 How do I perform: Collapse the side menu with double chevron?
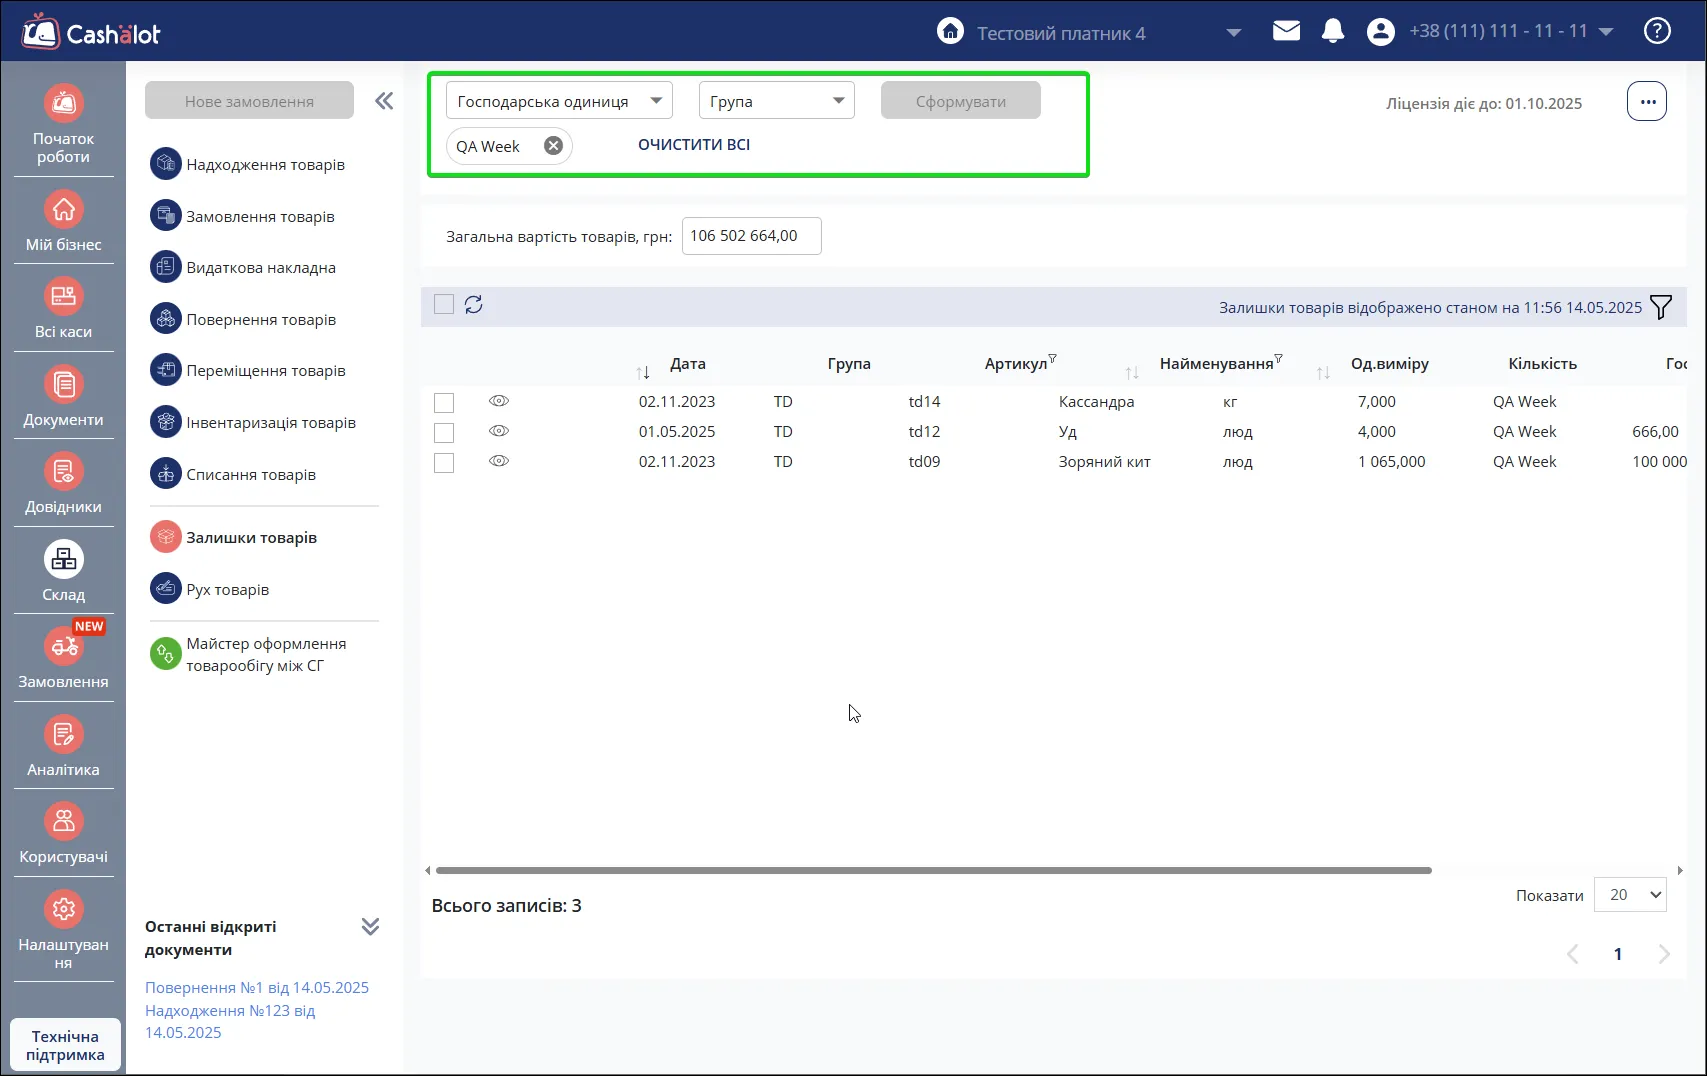[x=384, y=101]
